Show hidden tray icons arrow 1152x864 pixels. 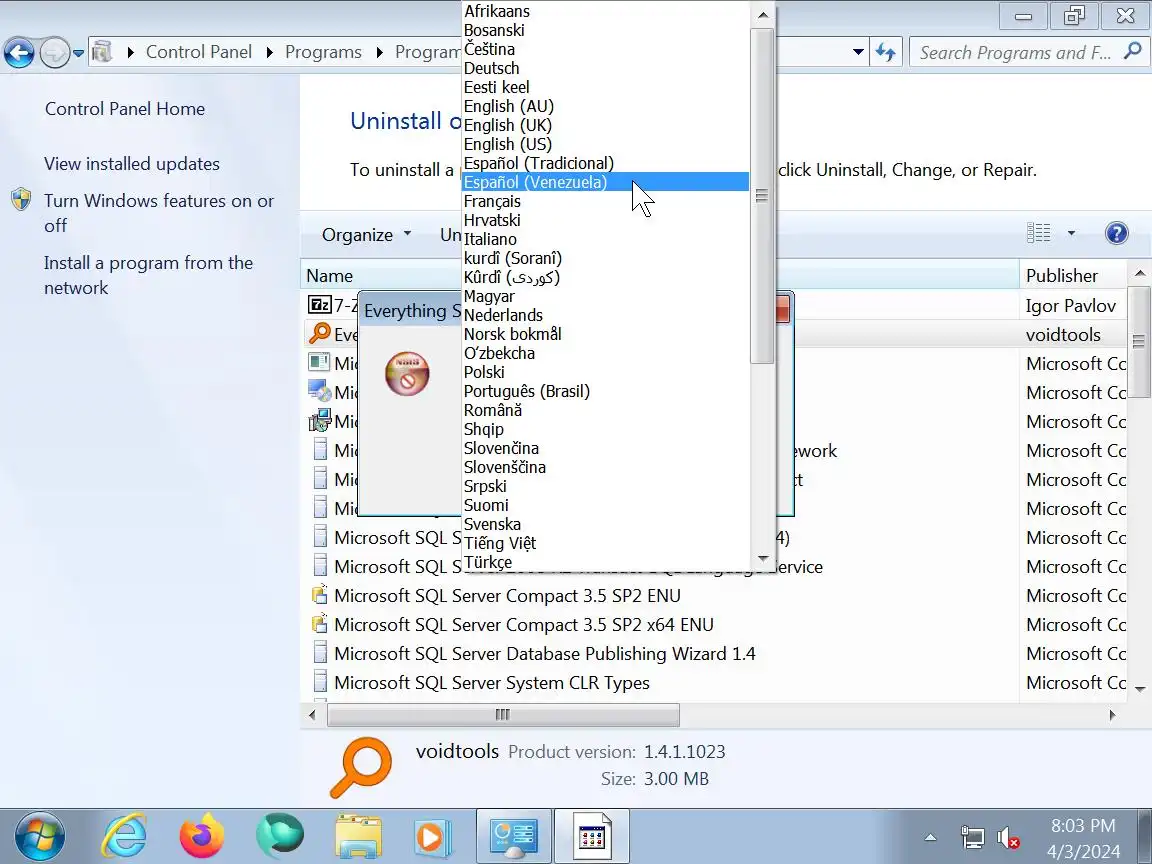(930, 837)
